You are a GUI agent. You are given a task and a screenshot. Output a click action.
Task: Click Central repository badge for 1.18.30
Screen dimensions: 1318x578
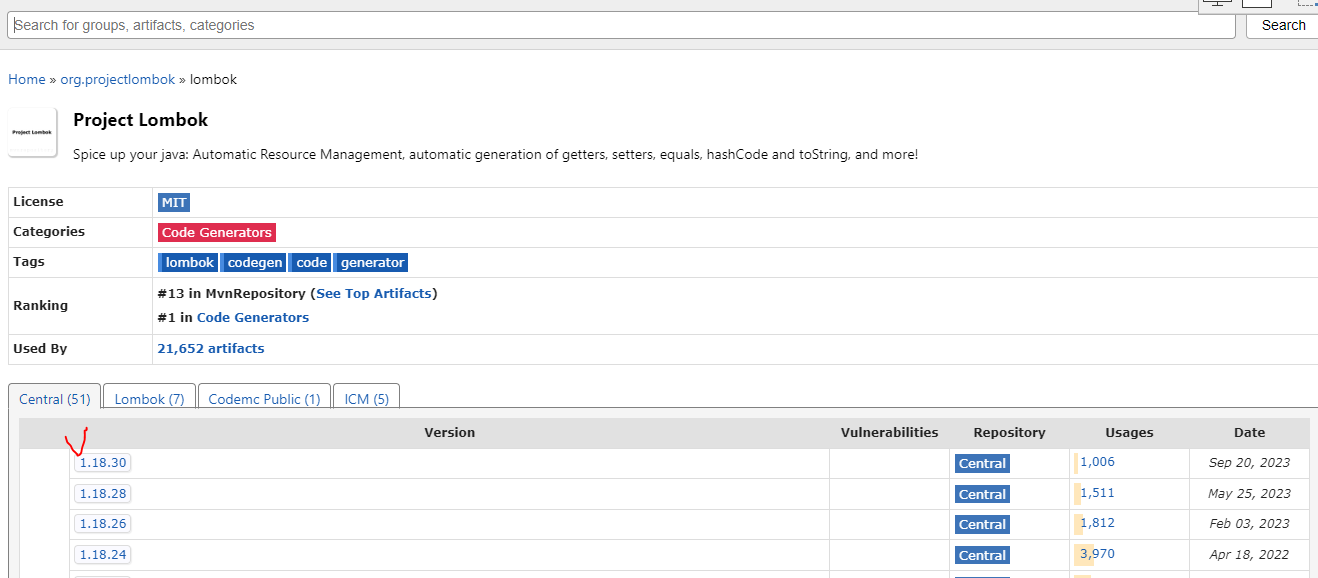pos(982,464)
